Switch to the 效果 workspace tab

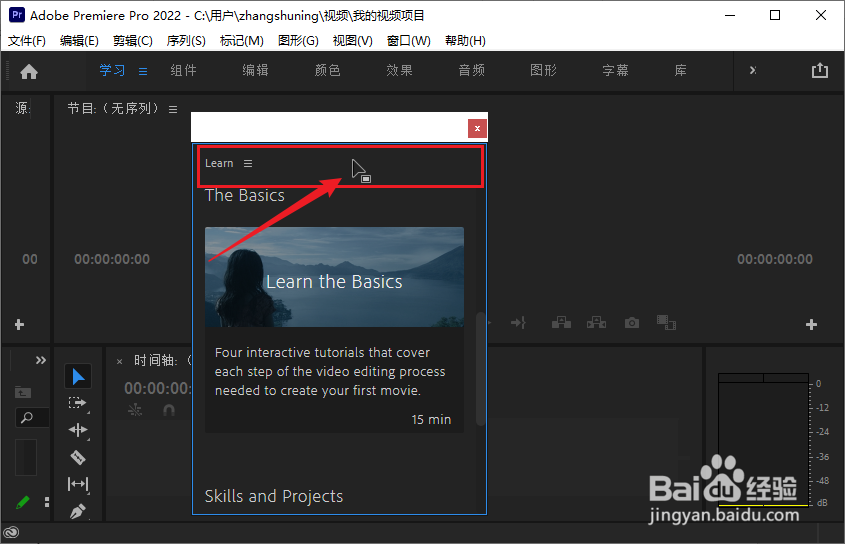(399, 70)
